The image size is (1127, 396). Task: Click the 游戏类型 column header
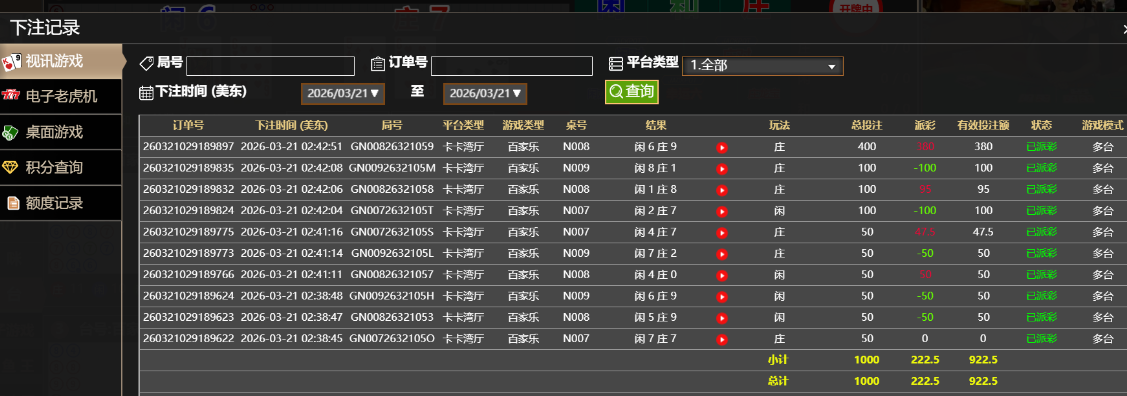point(523,125)
